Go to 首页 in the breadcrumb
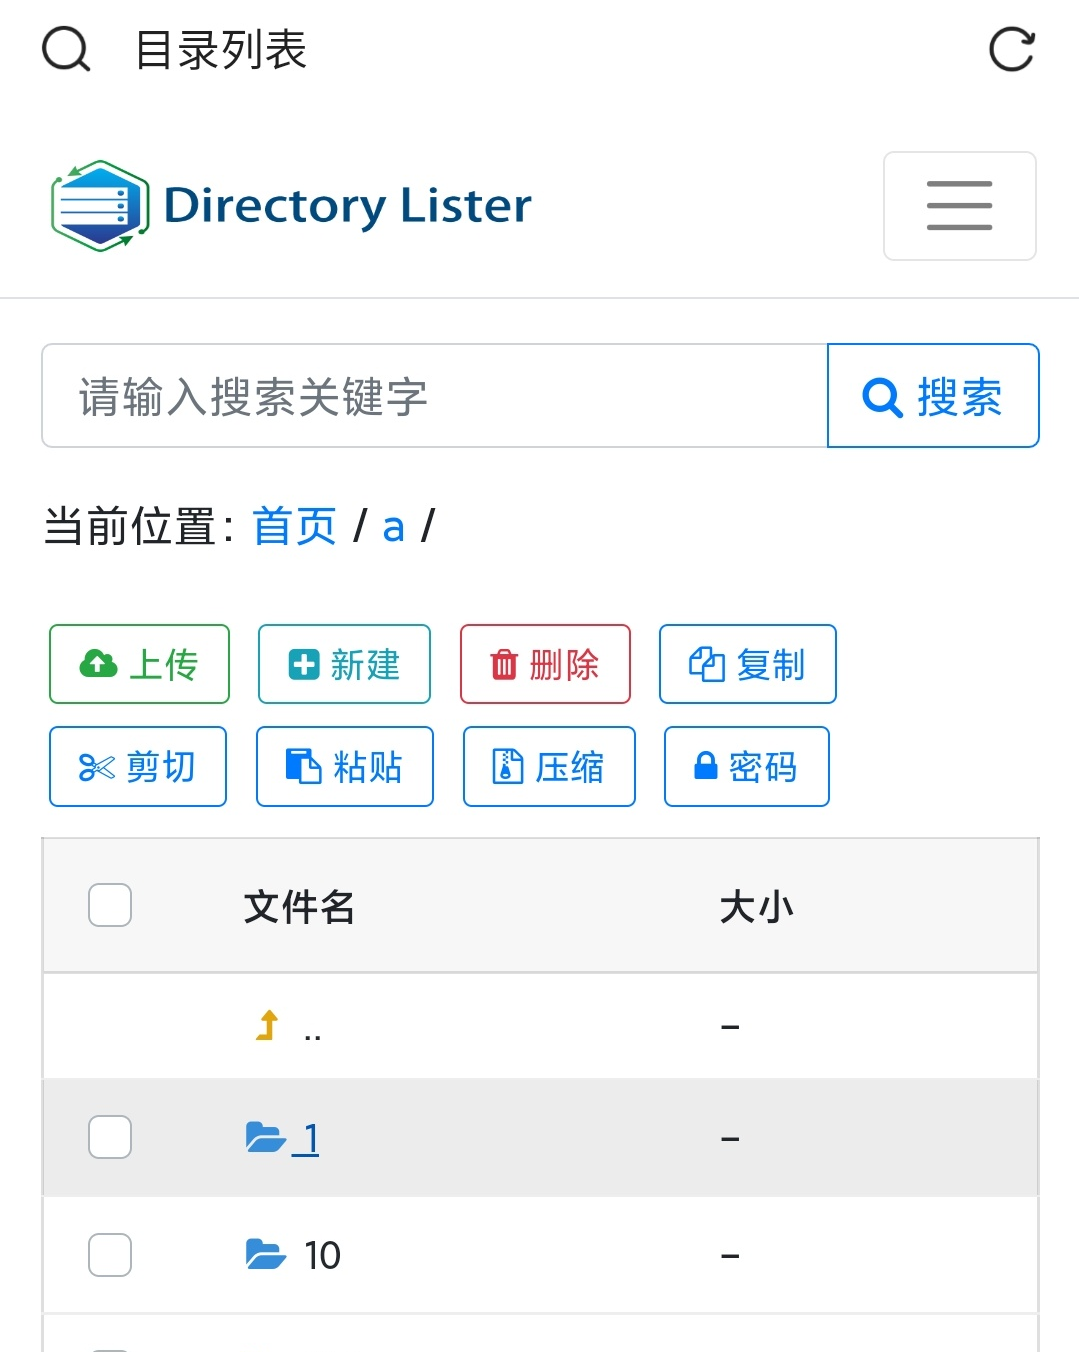Screen dimensions: 1079x1352 tap(294, 525)
